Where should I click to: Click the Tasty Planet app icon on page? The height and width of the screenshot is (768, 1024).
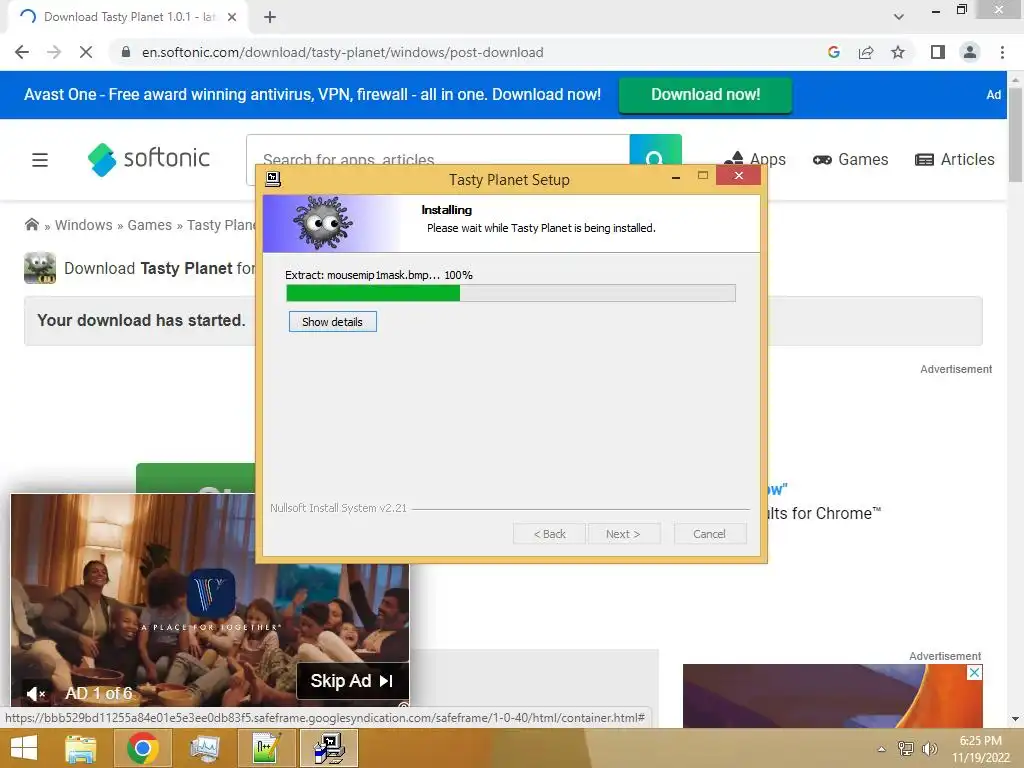click(40, 268)
